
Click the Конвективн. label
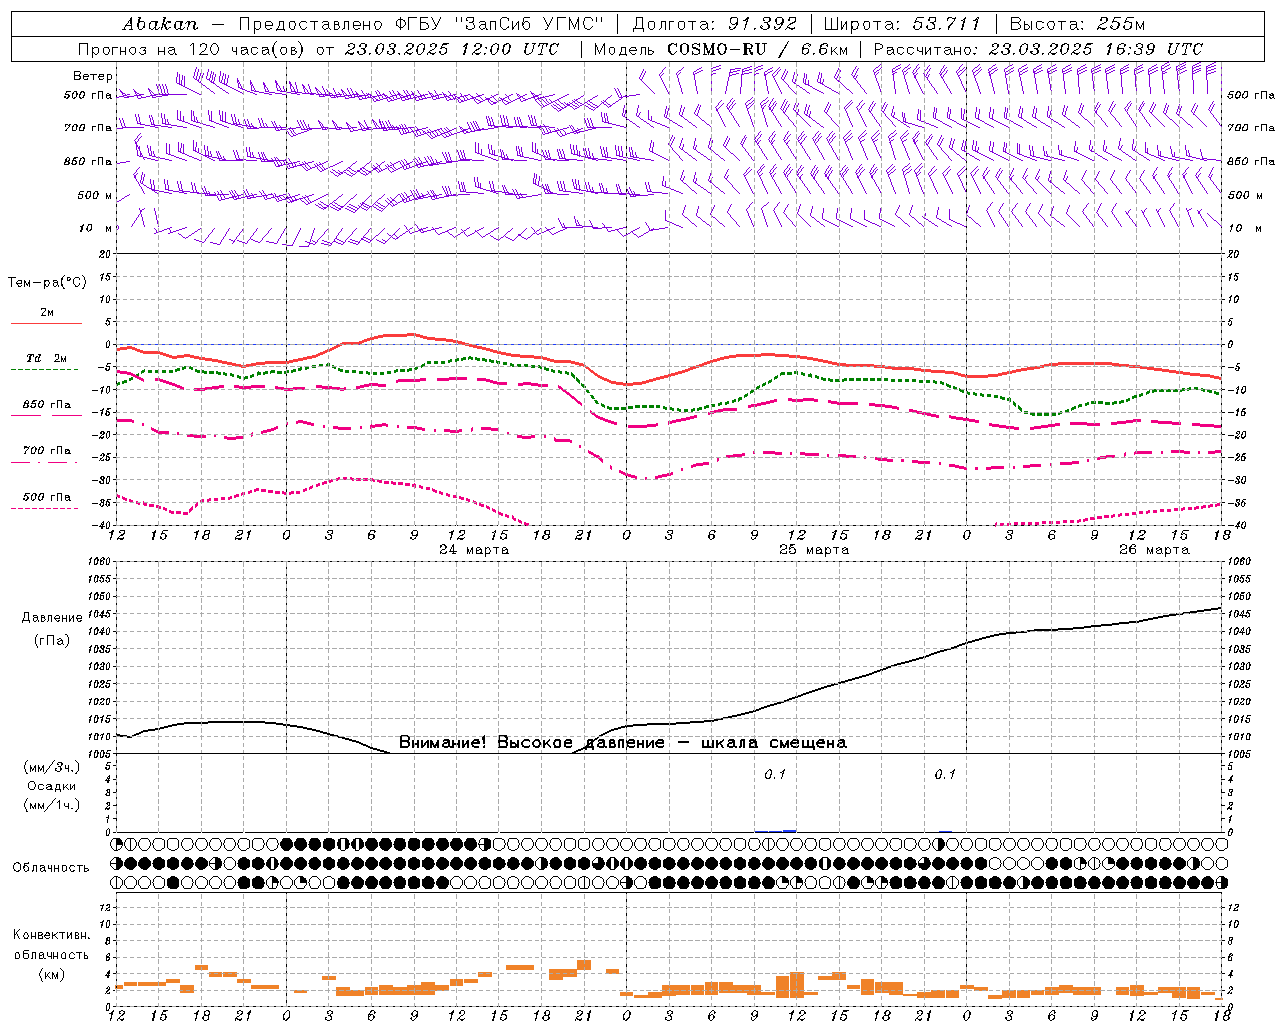[52, 935]
